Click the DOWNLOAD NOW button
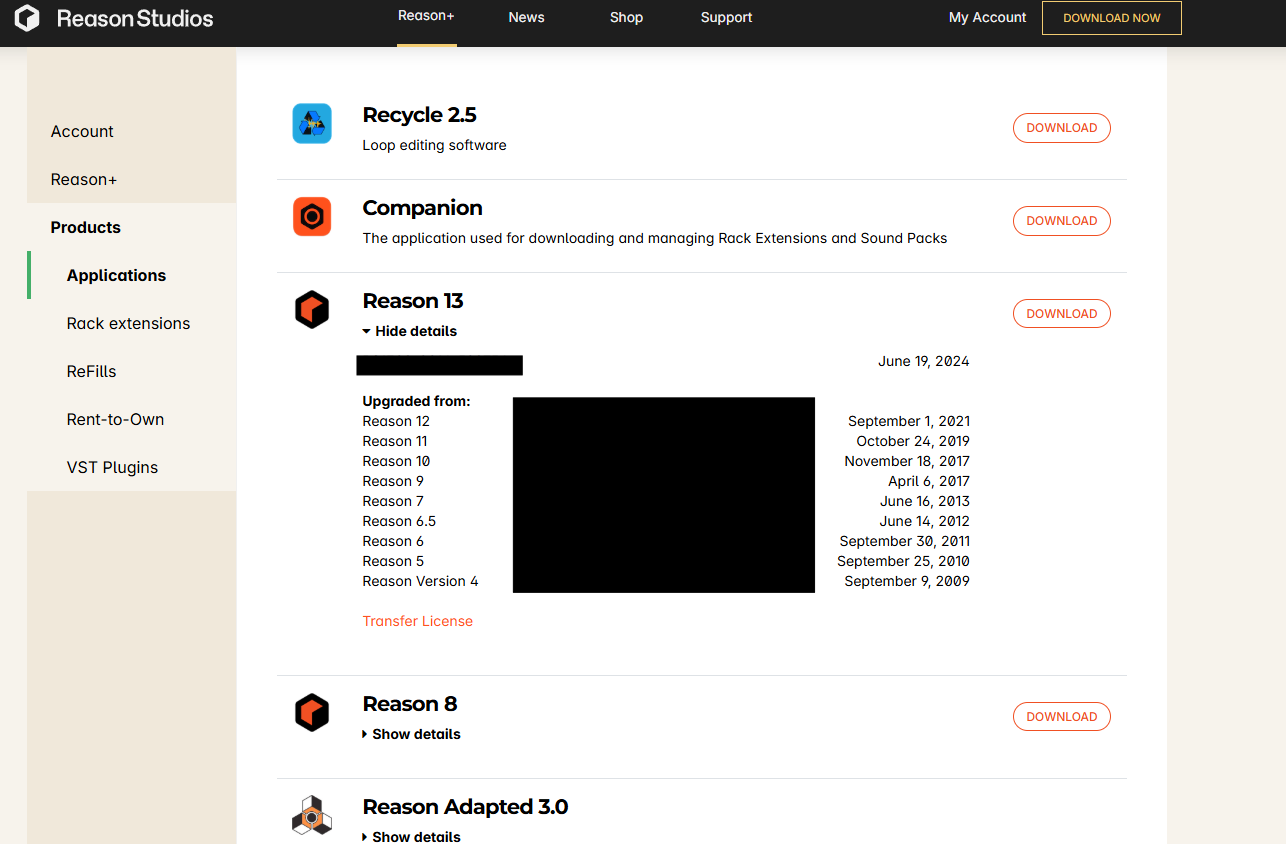The image size is (1286, 844). pyautogui.click(x=1112, y=18)
